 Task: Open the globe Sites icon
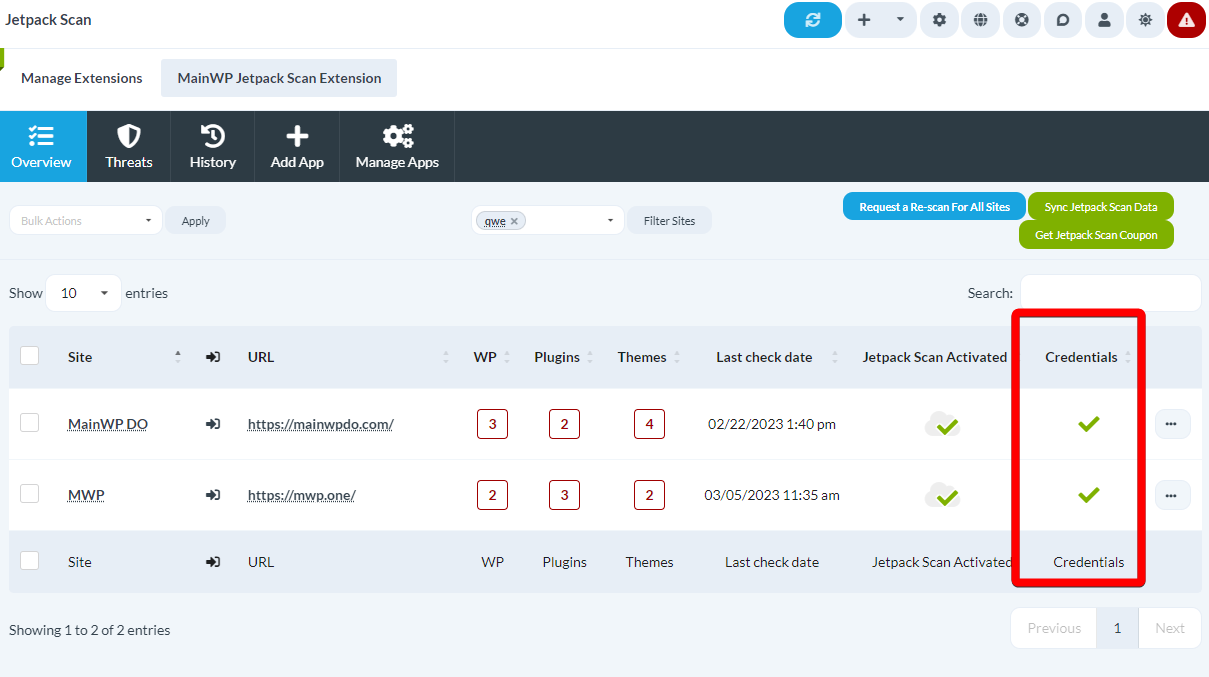pos(980,20)
